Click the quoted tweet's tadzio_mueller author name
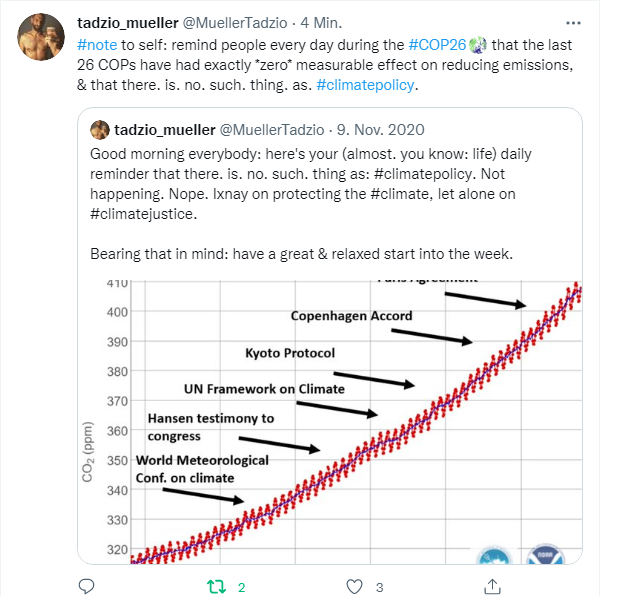 click(166, 130)
